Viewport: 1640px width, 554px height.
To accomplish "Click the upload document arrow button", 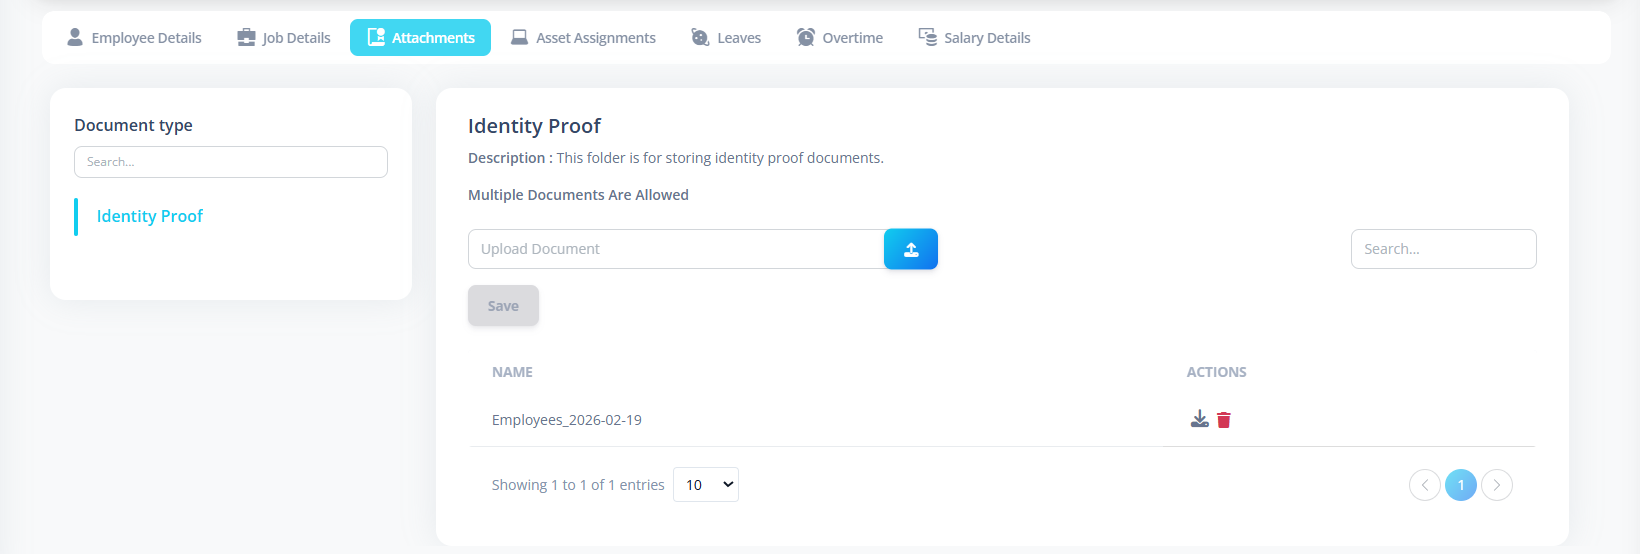I will 911,249.
